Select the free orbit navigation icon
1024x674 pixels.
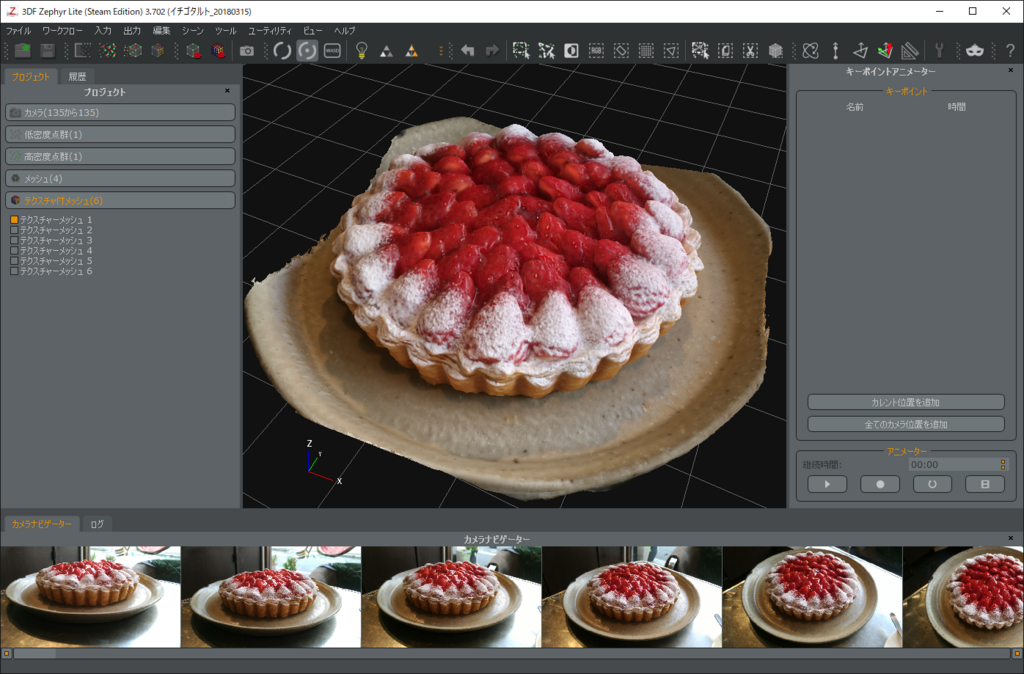(x=282, y=50)
